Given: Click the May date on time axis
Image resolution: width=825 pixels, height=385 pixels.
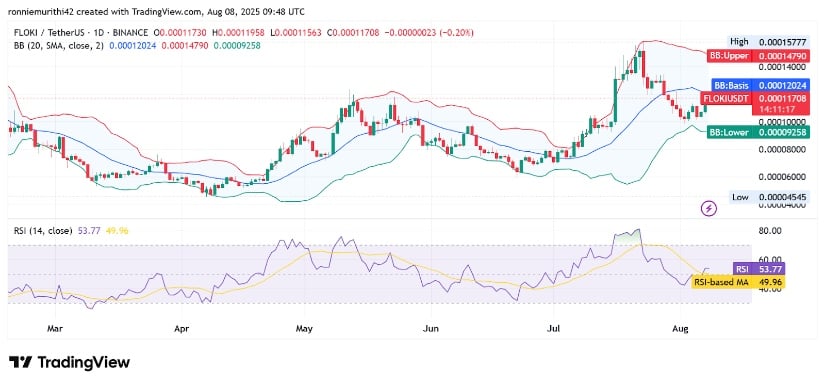Looking at the screenshot, I should pyautogui.click(x=305, y=329).
